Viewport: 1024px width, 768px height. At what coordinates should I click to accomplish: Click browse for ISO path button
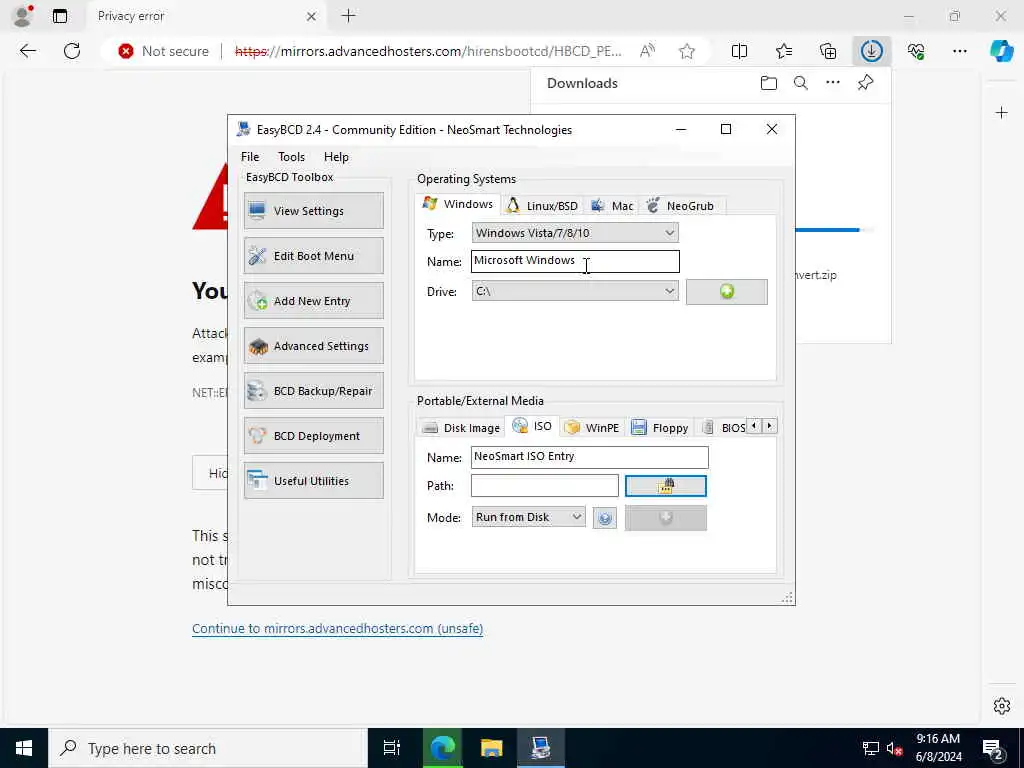click(665, 485)
